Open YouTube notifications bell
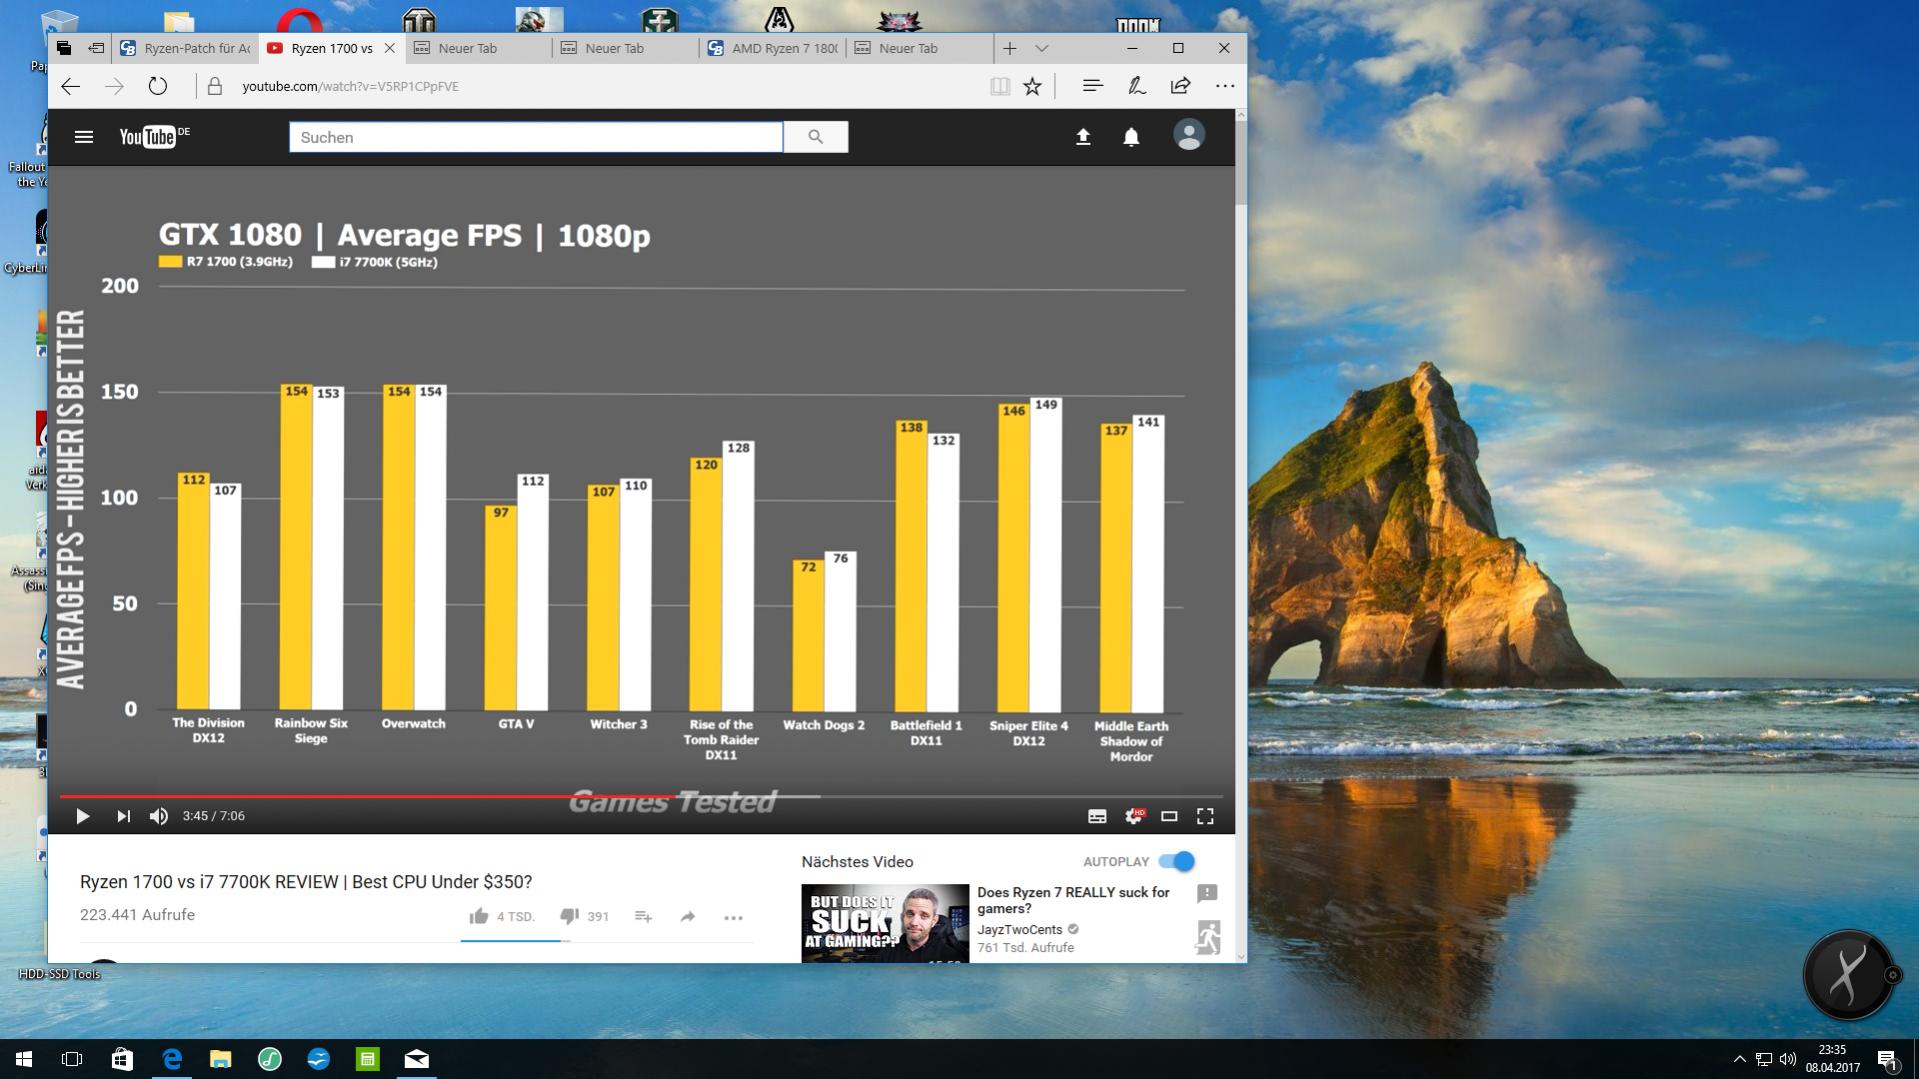1919x1079 pixels. (1131, 137)
